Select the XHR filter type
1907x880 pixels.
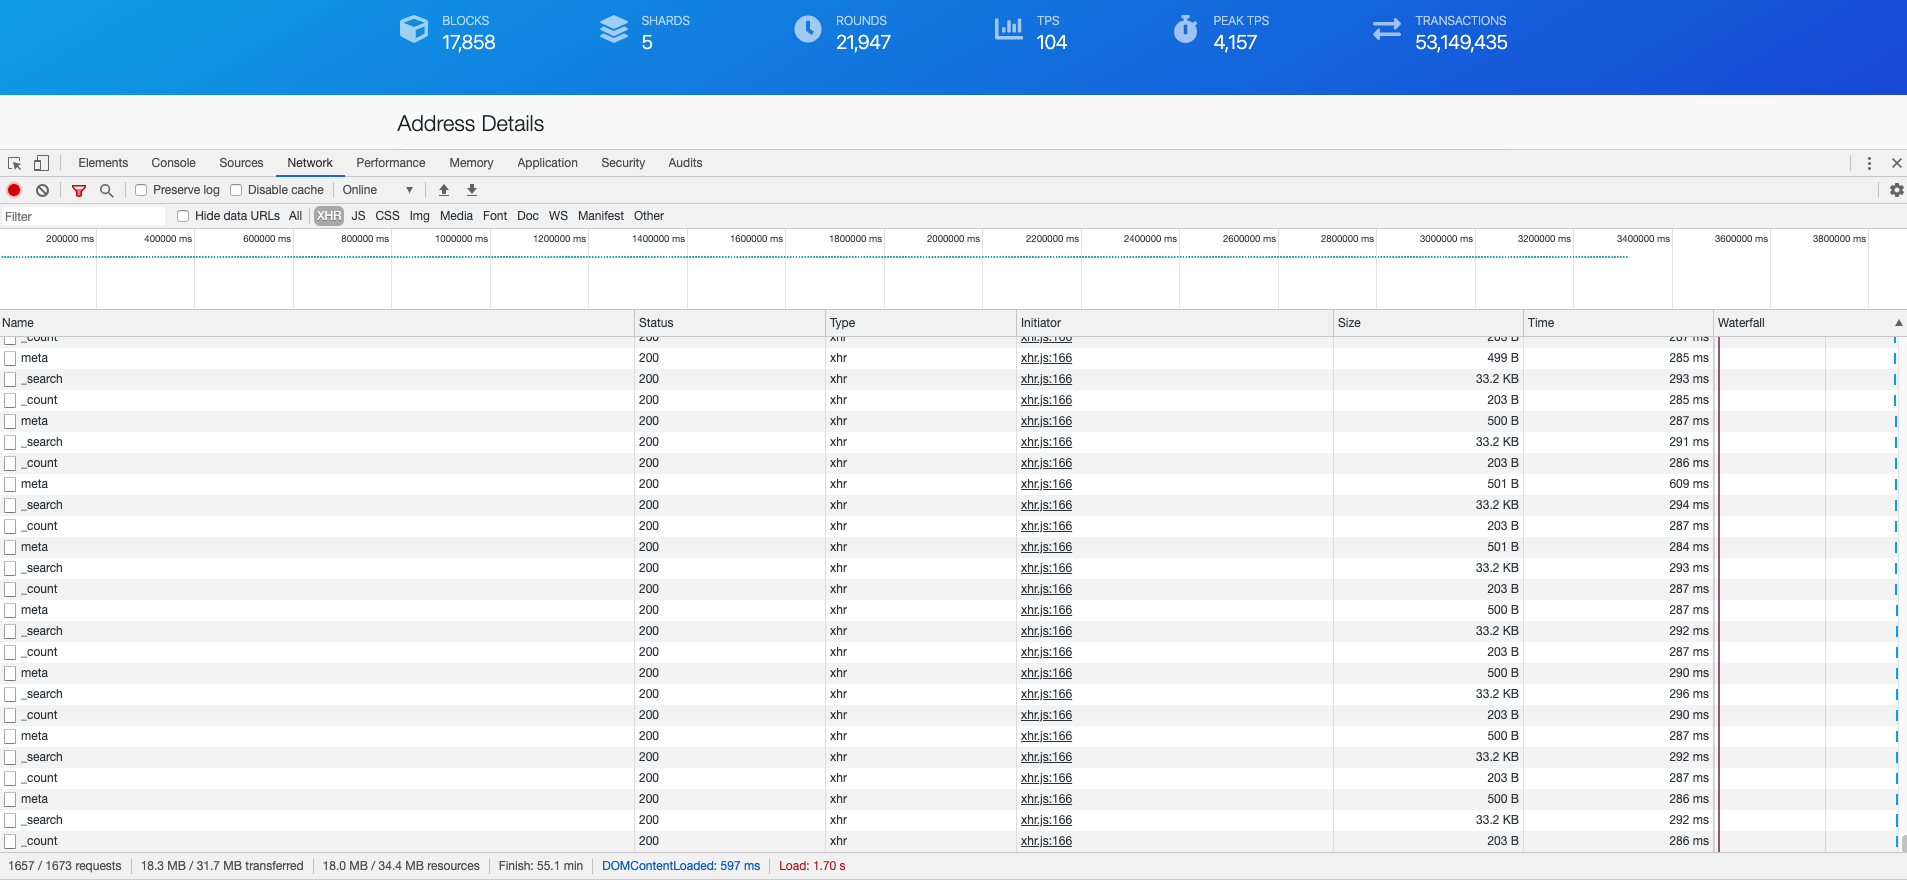click(329, 216)
